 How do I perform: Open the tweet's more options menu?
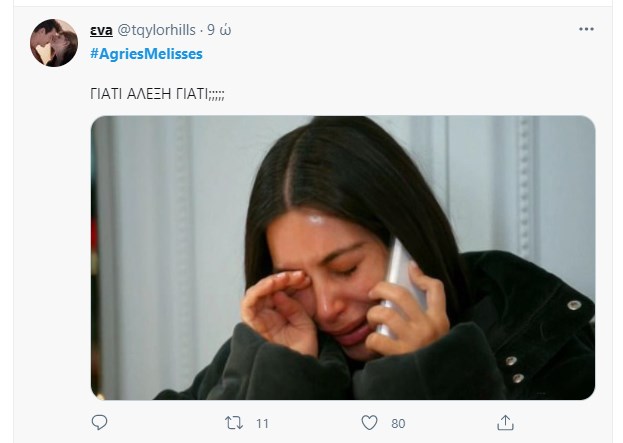(x=586, y=30)
